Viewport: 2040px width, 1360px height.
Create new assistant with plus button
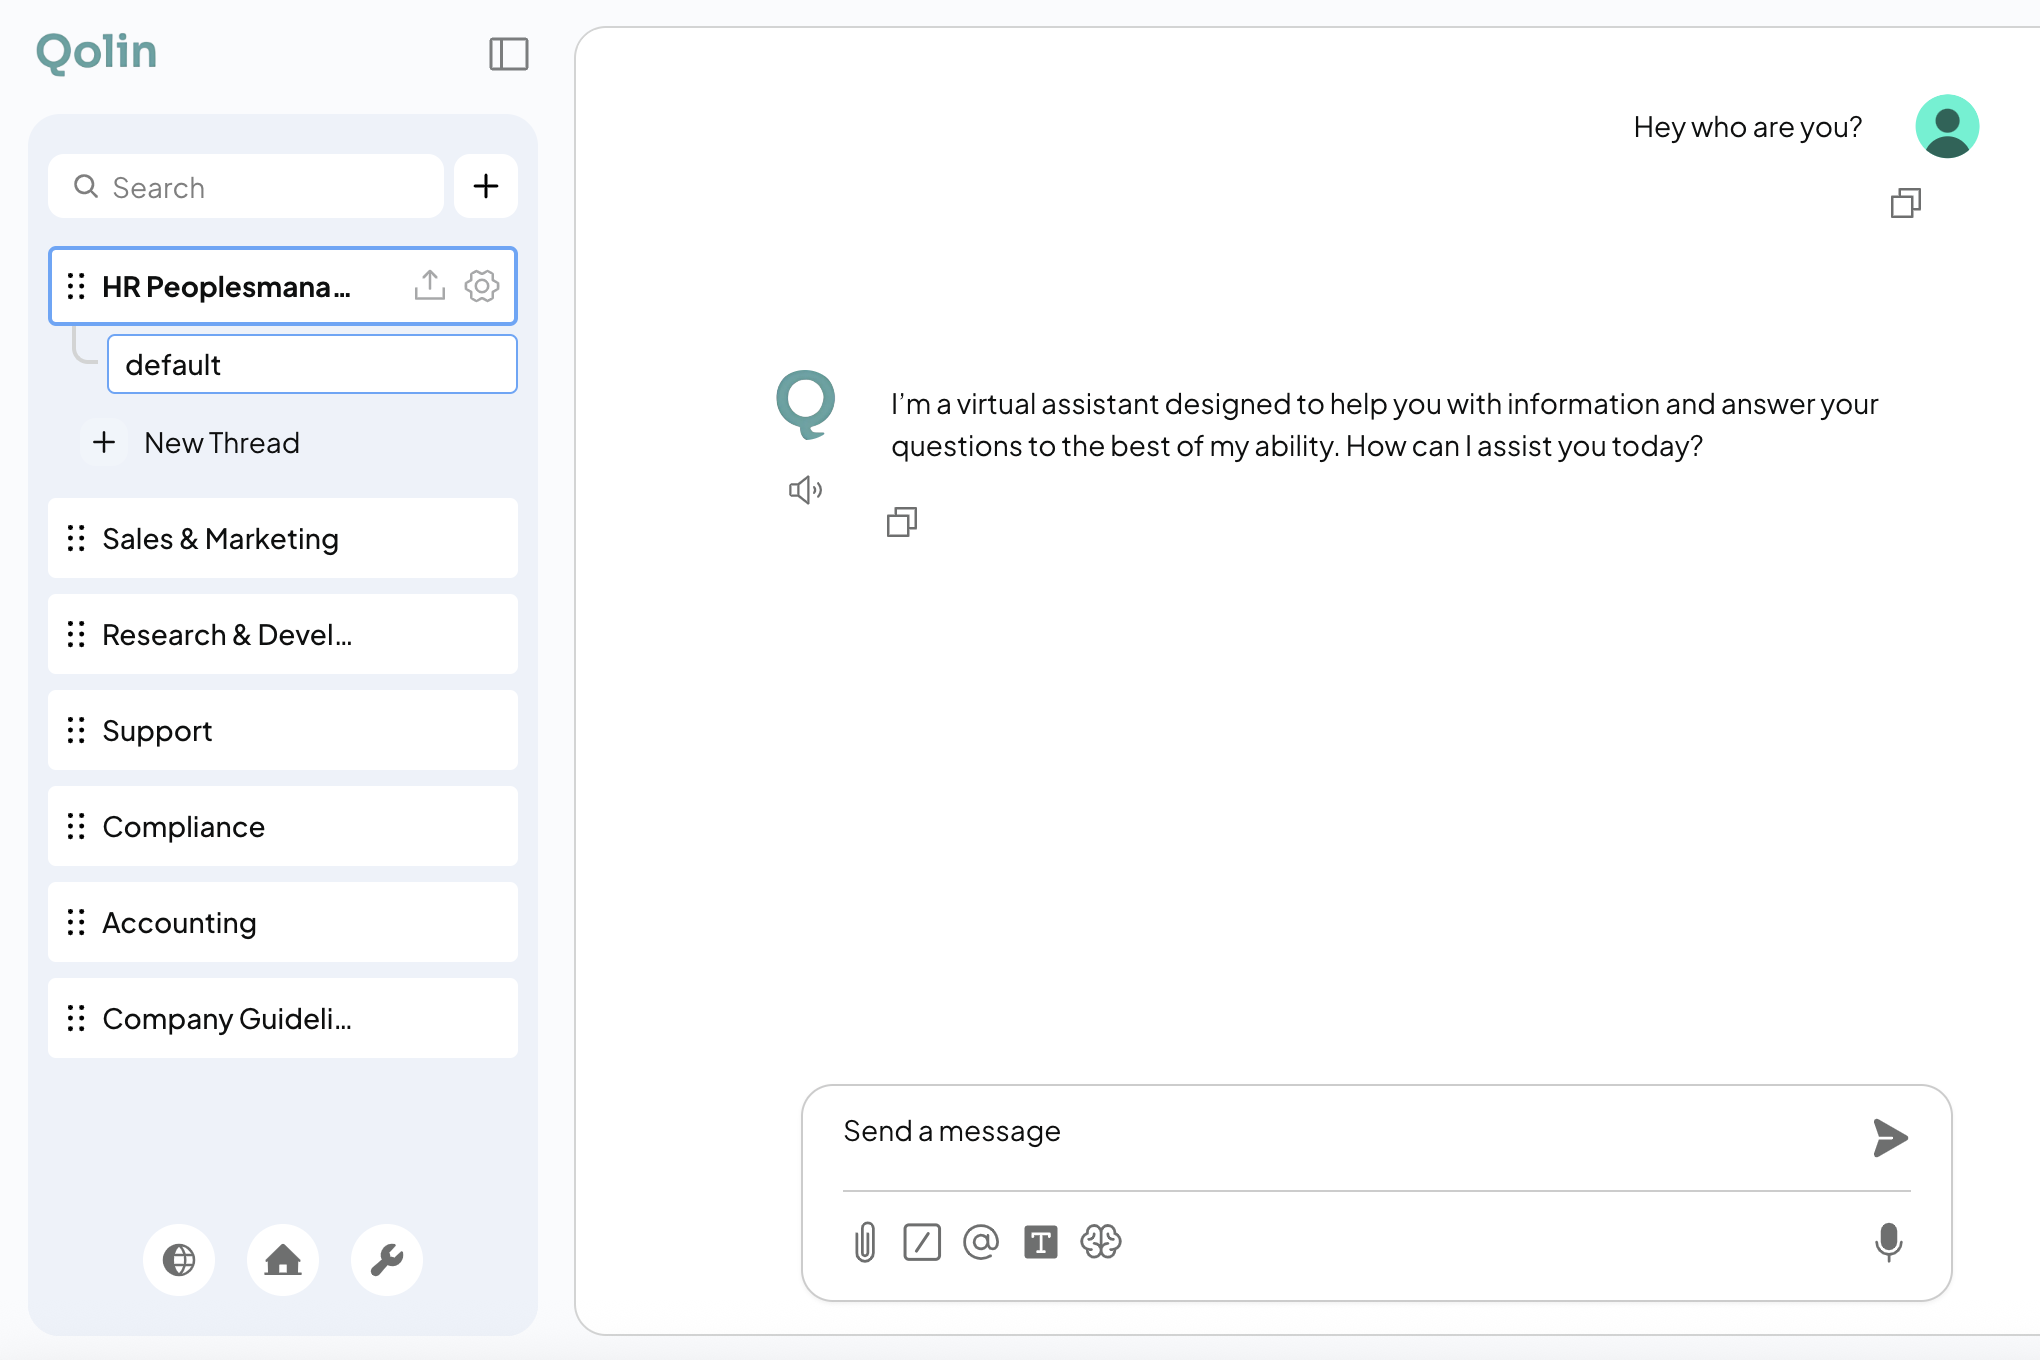tap(486, 186)
